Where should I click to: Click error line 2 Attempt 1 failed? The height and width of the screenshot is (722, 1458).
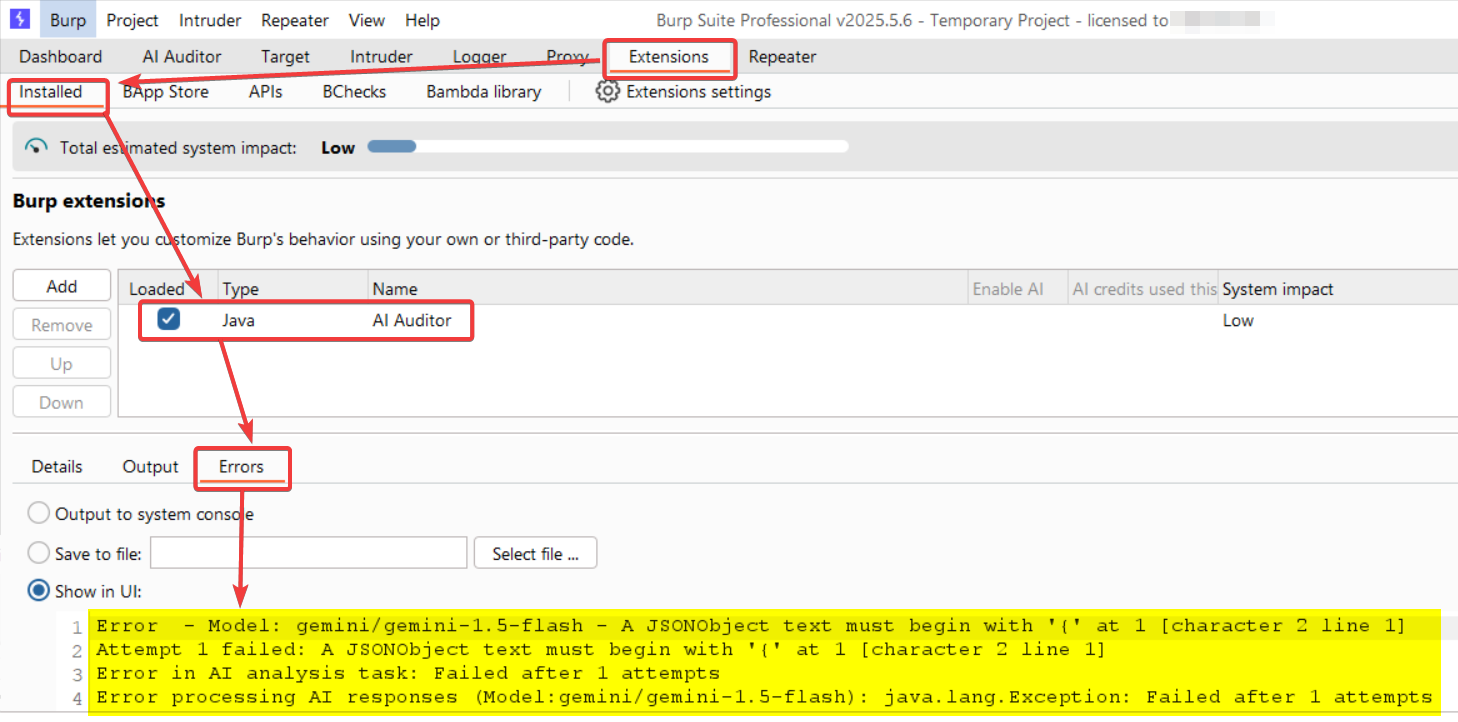click(601, 650)
